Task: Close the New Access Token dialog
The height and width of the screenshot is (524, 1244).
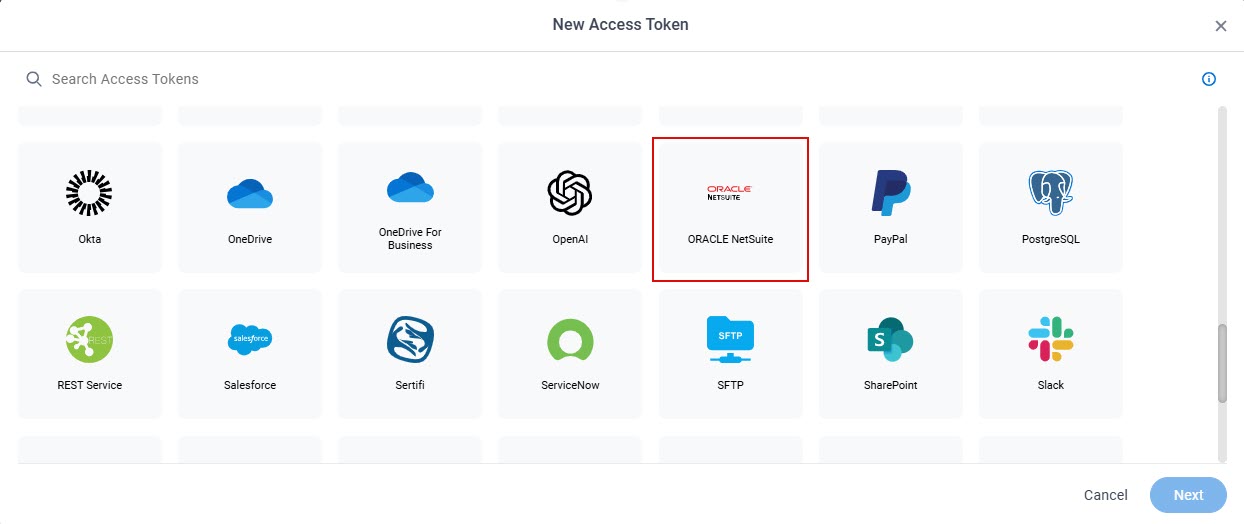Action: pos(1220,26)
